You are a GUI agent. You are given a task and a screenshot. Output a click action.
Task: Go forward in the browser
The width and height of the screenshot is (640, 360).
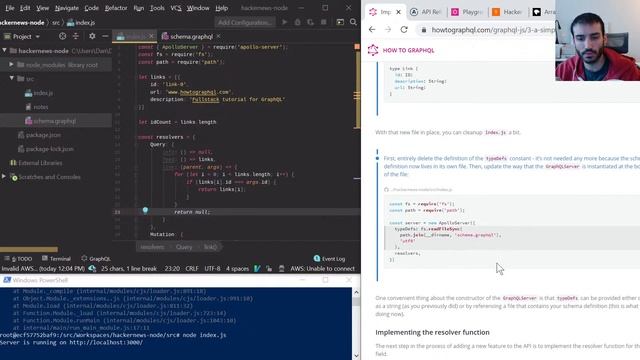click(388, 29)
